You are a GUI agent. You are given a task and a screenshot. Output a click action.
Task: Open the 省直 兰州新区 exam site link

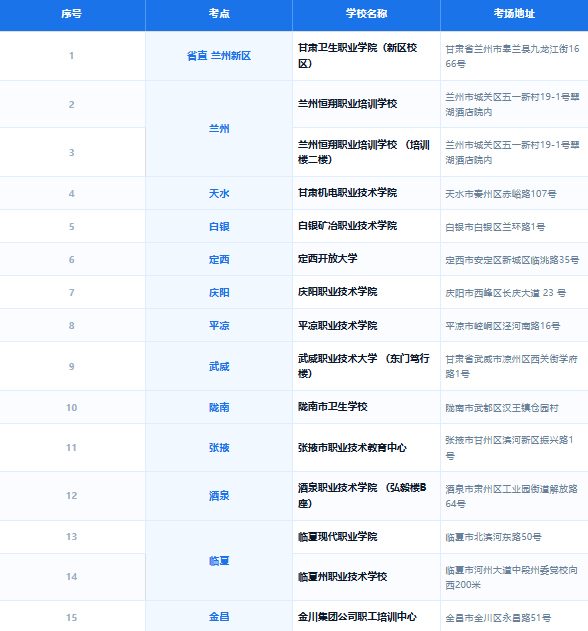point(219,56)
